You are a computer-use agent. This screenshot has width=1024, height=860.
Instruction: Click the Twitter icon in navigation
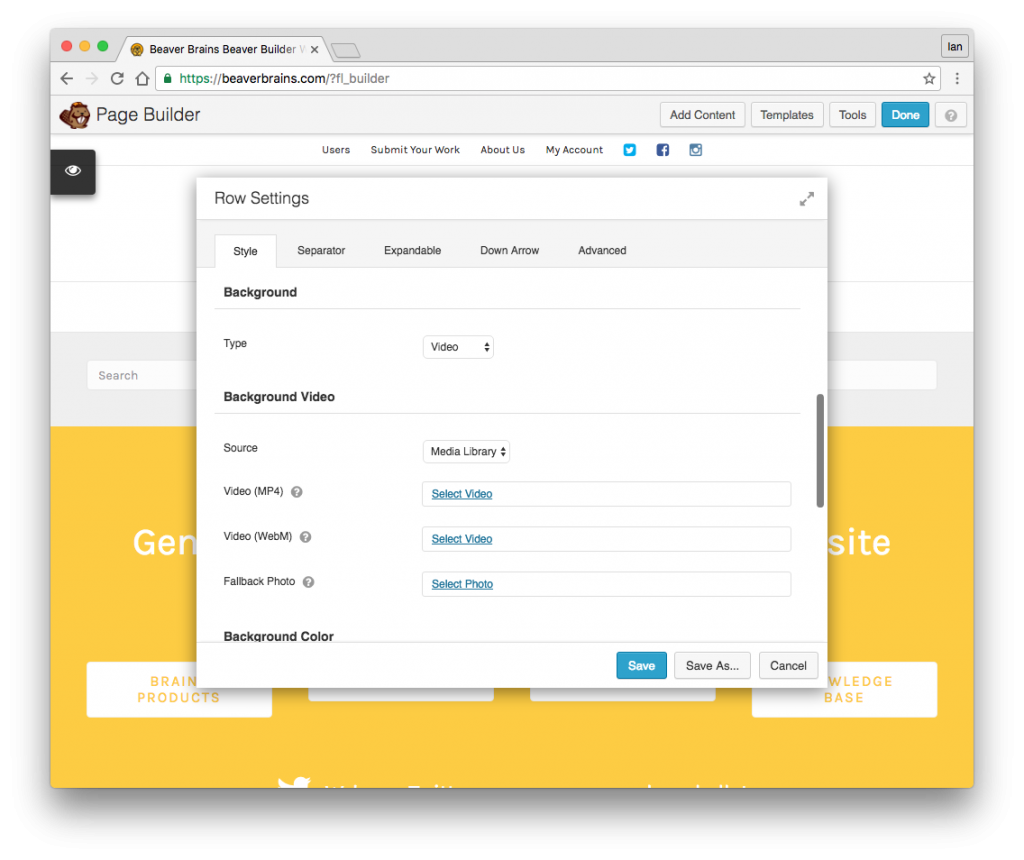(x=629, y=150)
